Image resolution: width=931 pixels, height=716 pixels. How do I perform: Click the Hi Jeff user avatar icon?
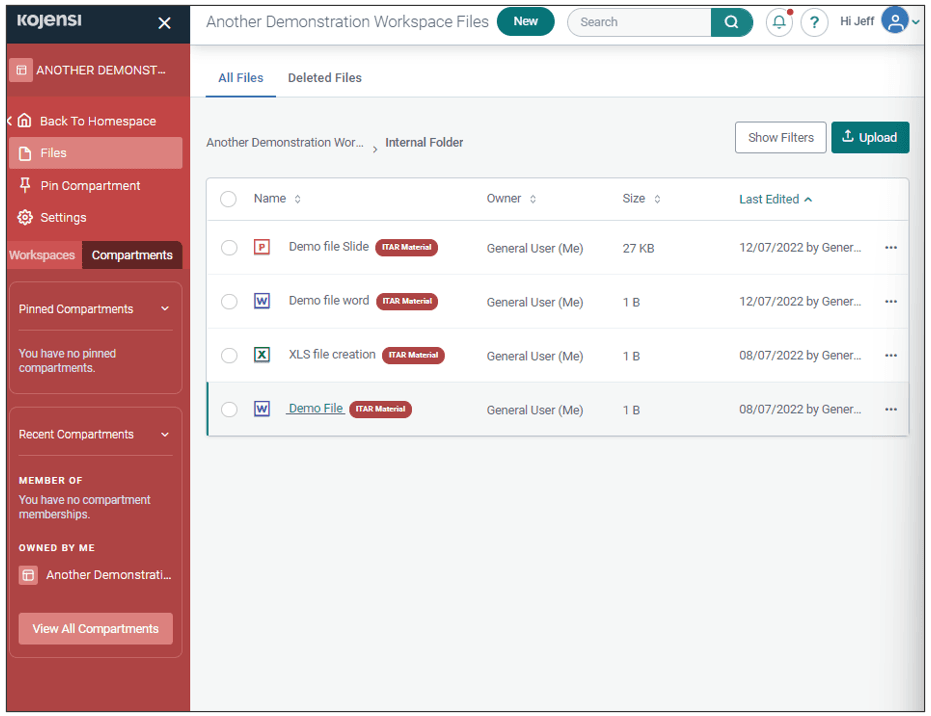coord(895,21)
